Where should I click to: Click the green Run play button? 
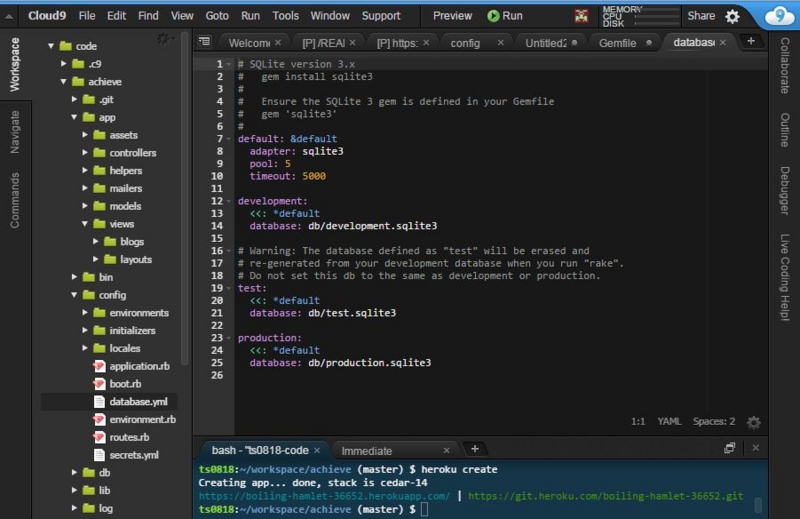[505, 16]
